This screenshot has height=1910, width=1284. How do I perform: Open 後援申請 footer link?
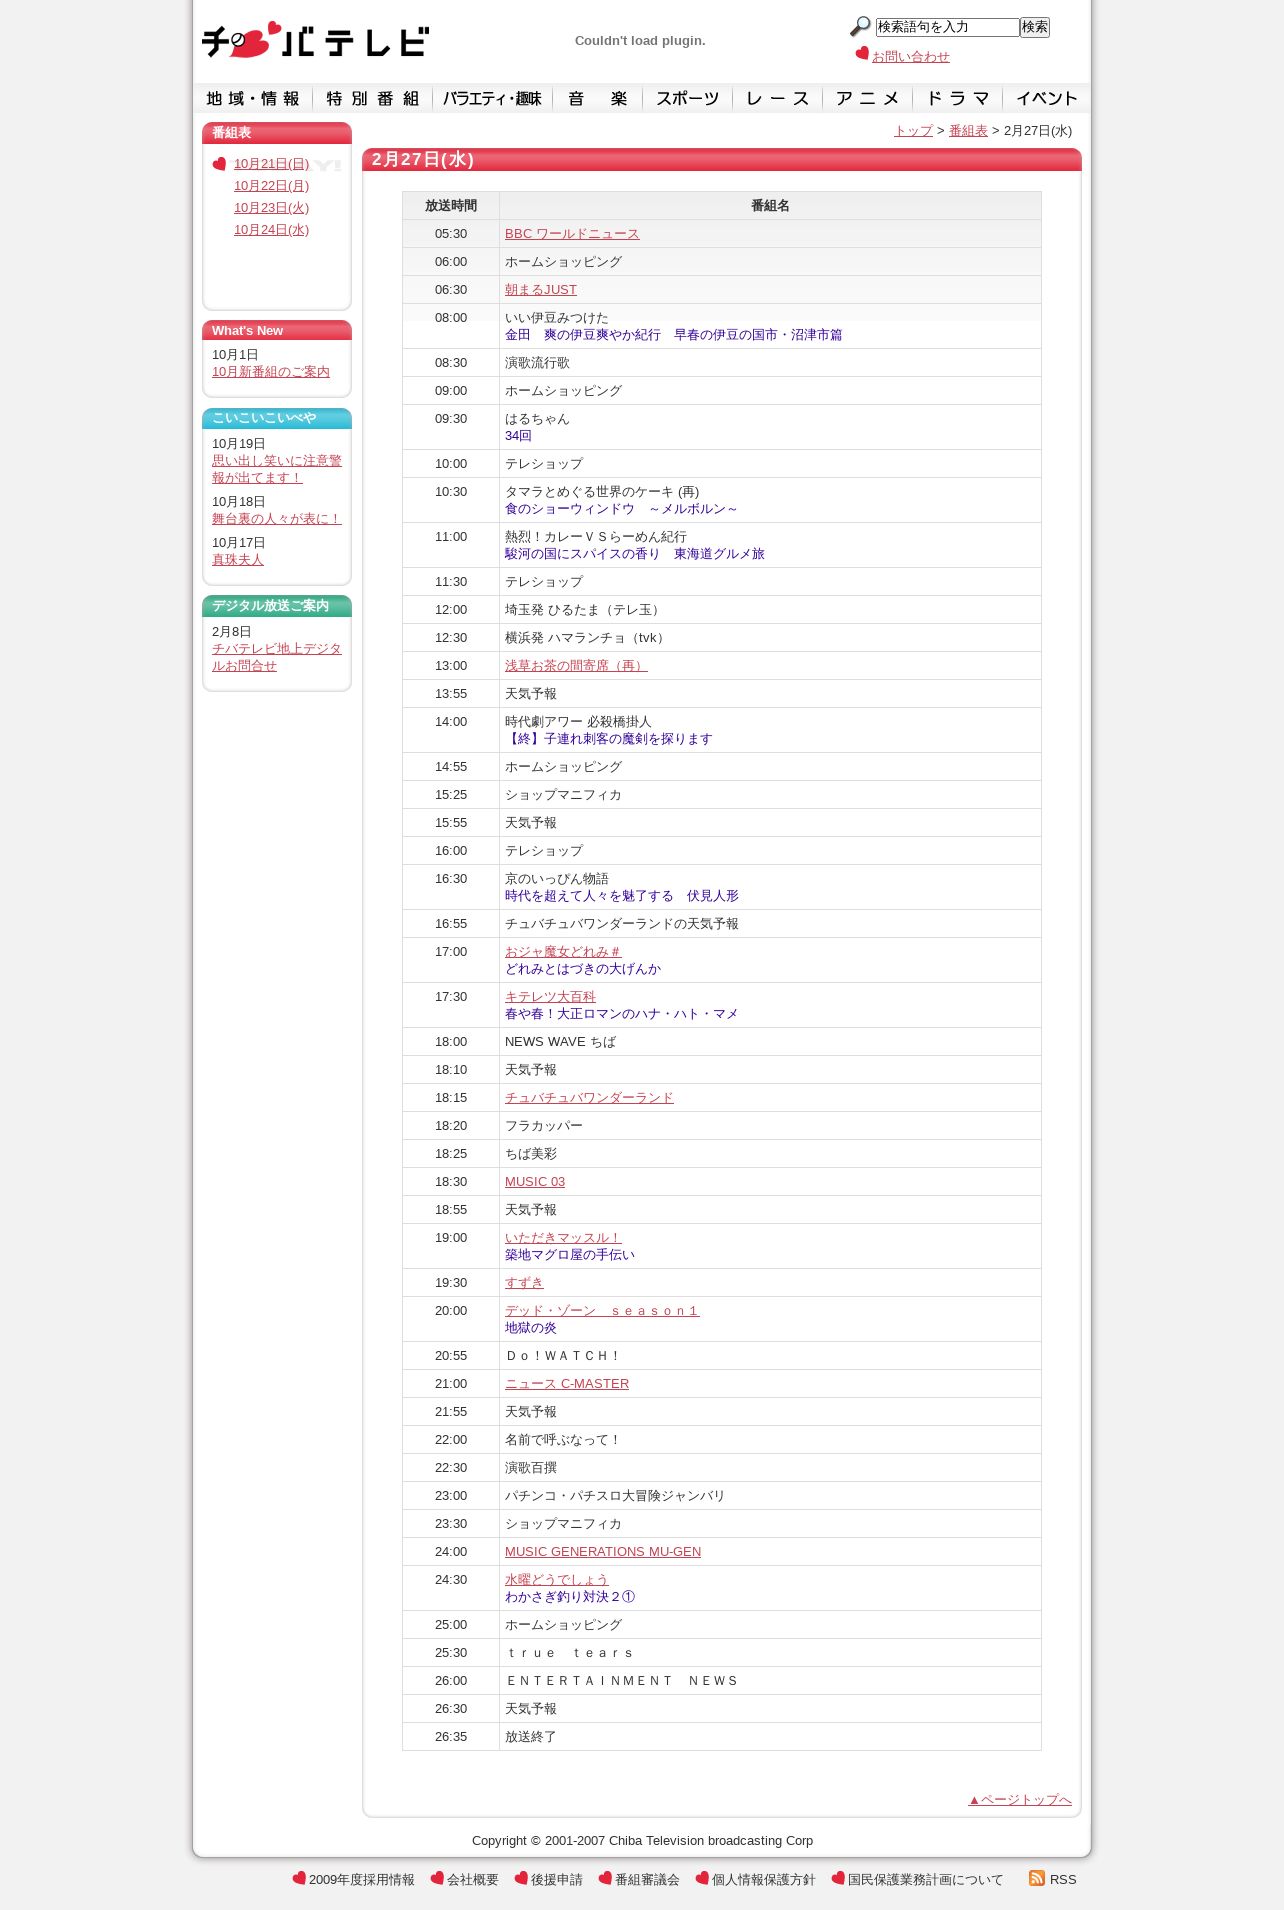557,1880
